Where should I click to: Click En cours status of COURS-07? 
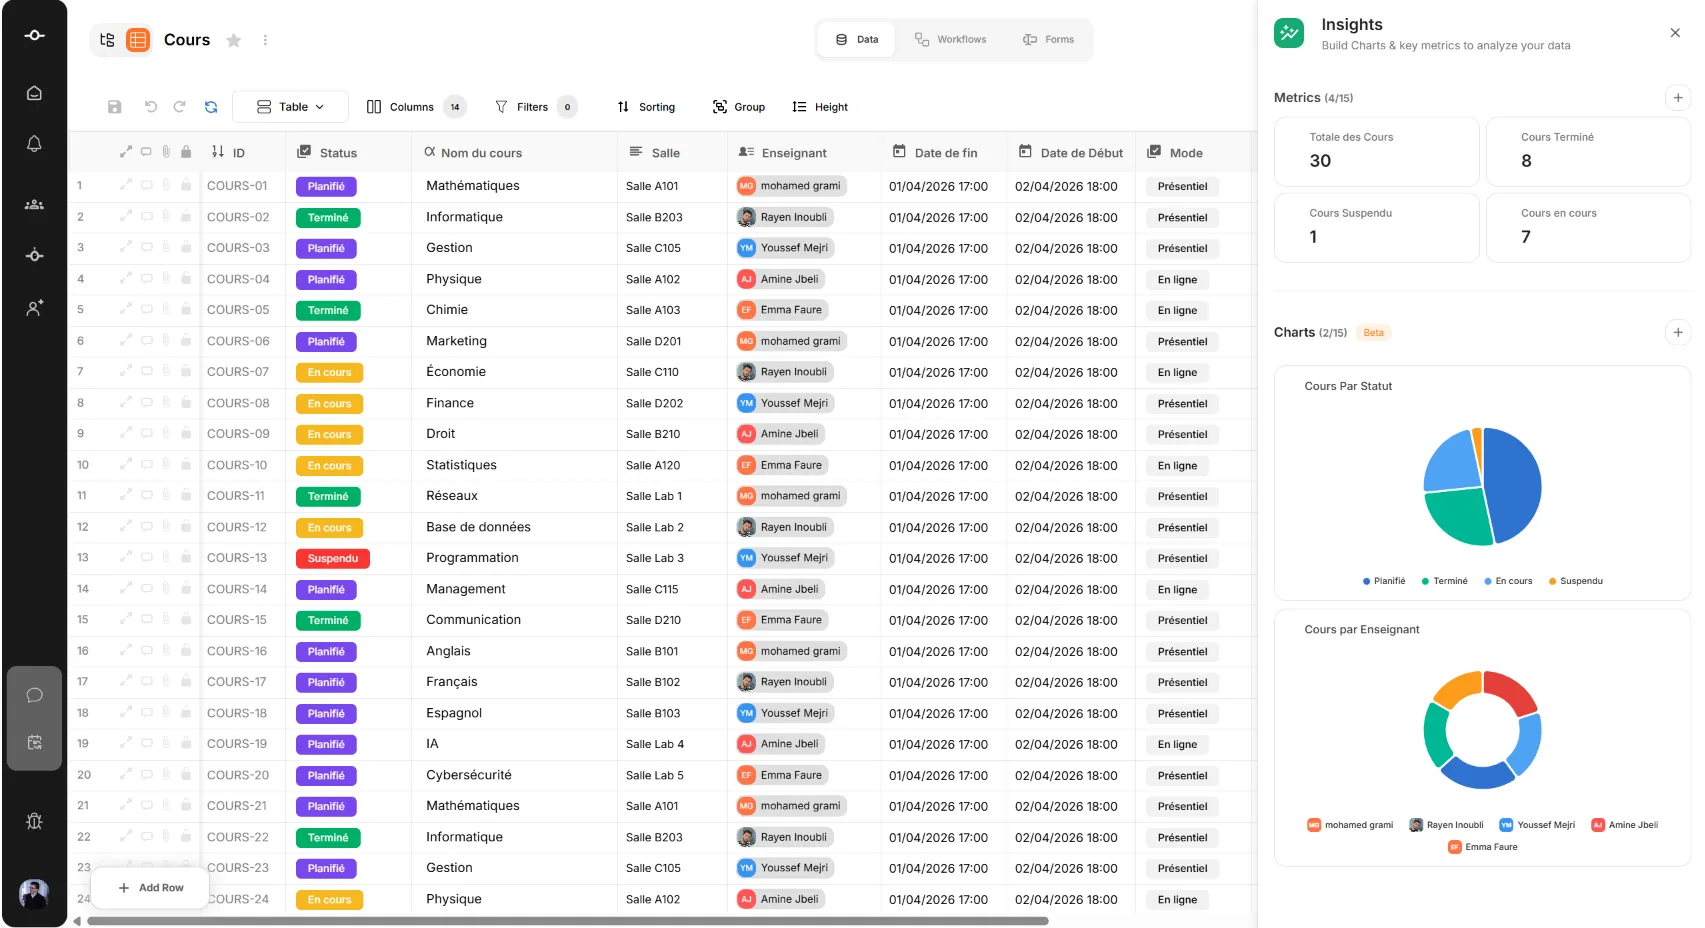click(x=329, y=372)
